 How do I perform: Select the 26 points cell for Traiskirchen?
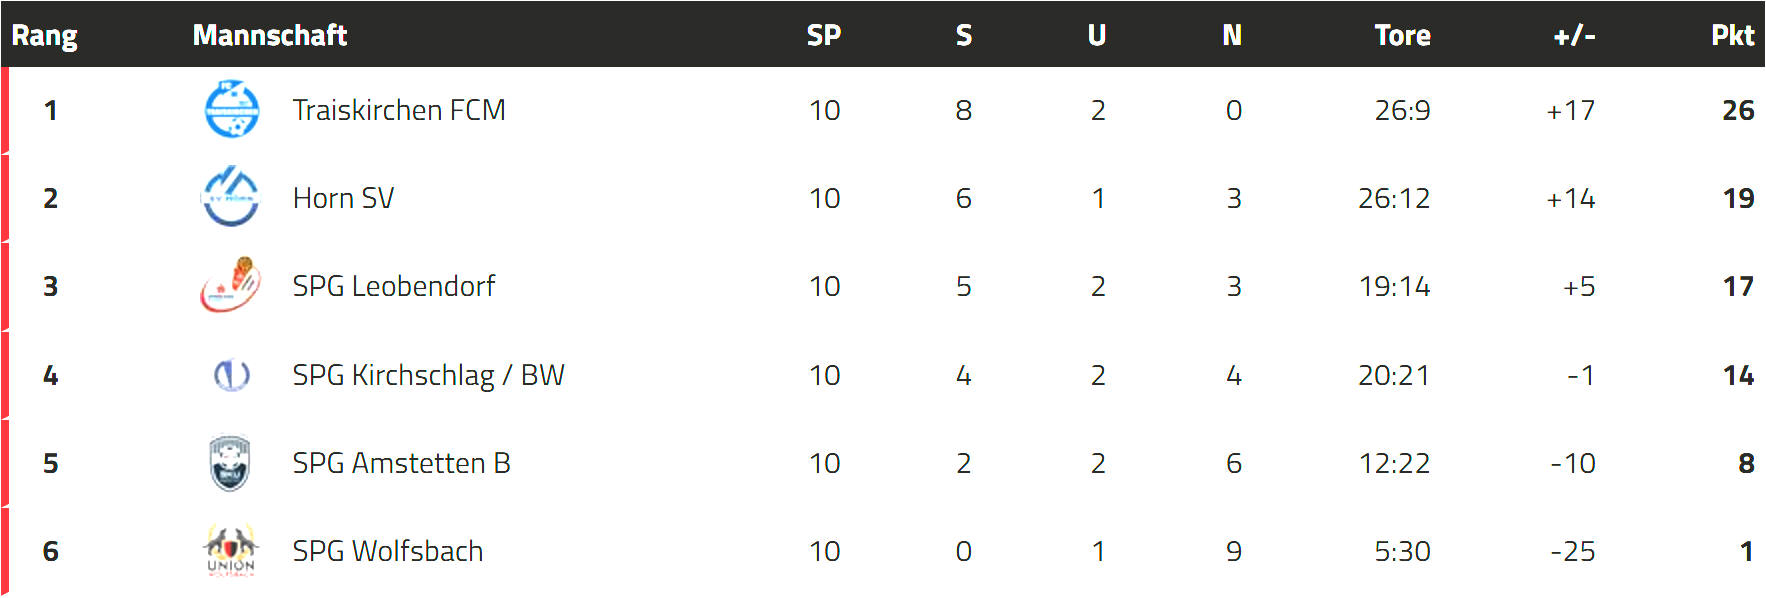1738,110
